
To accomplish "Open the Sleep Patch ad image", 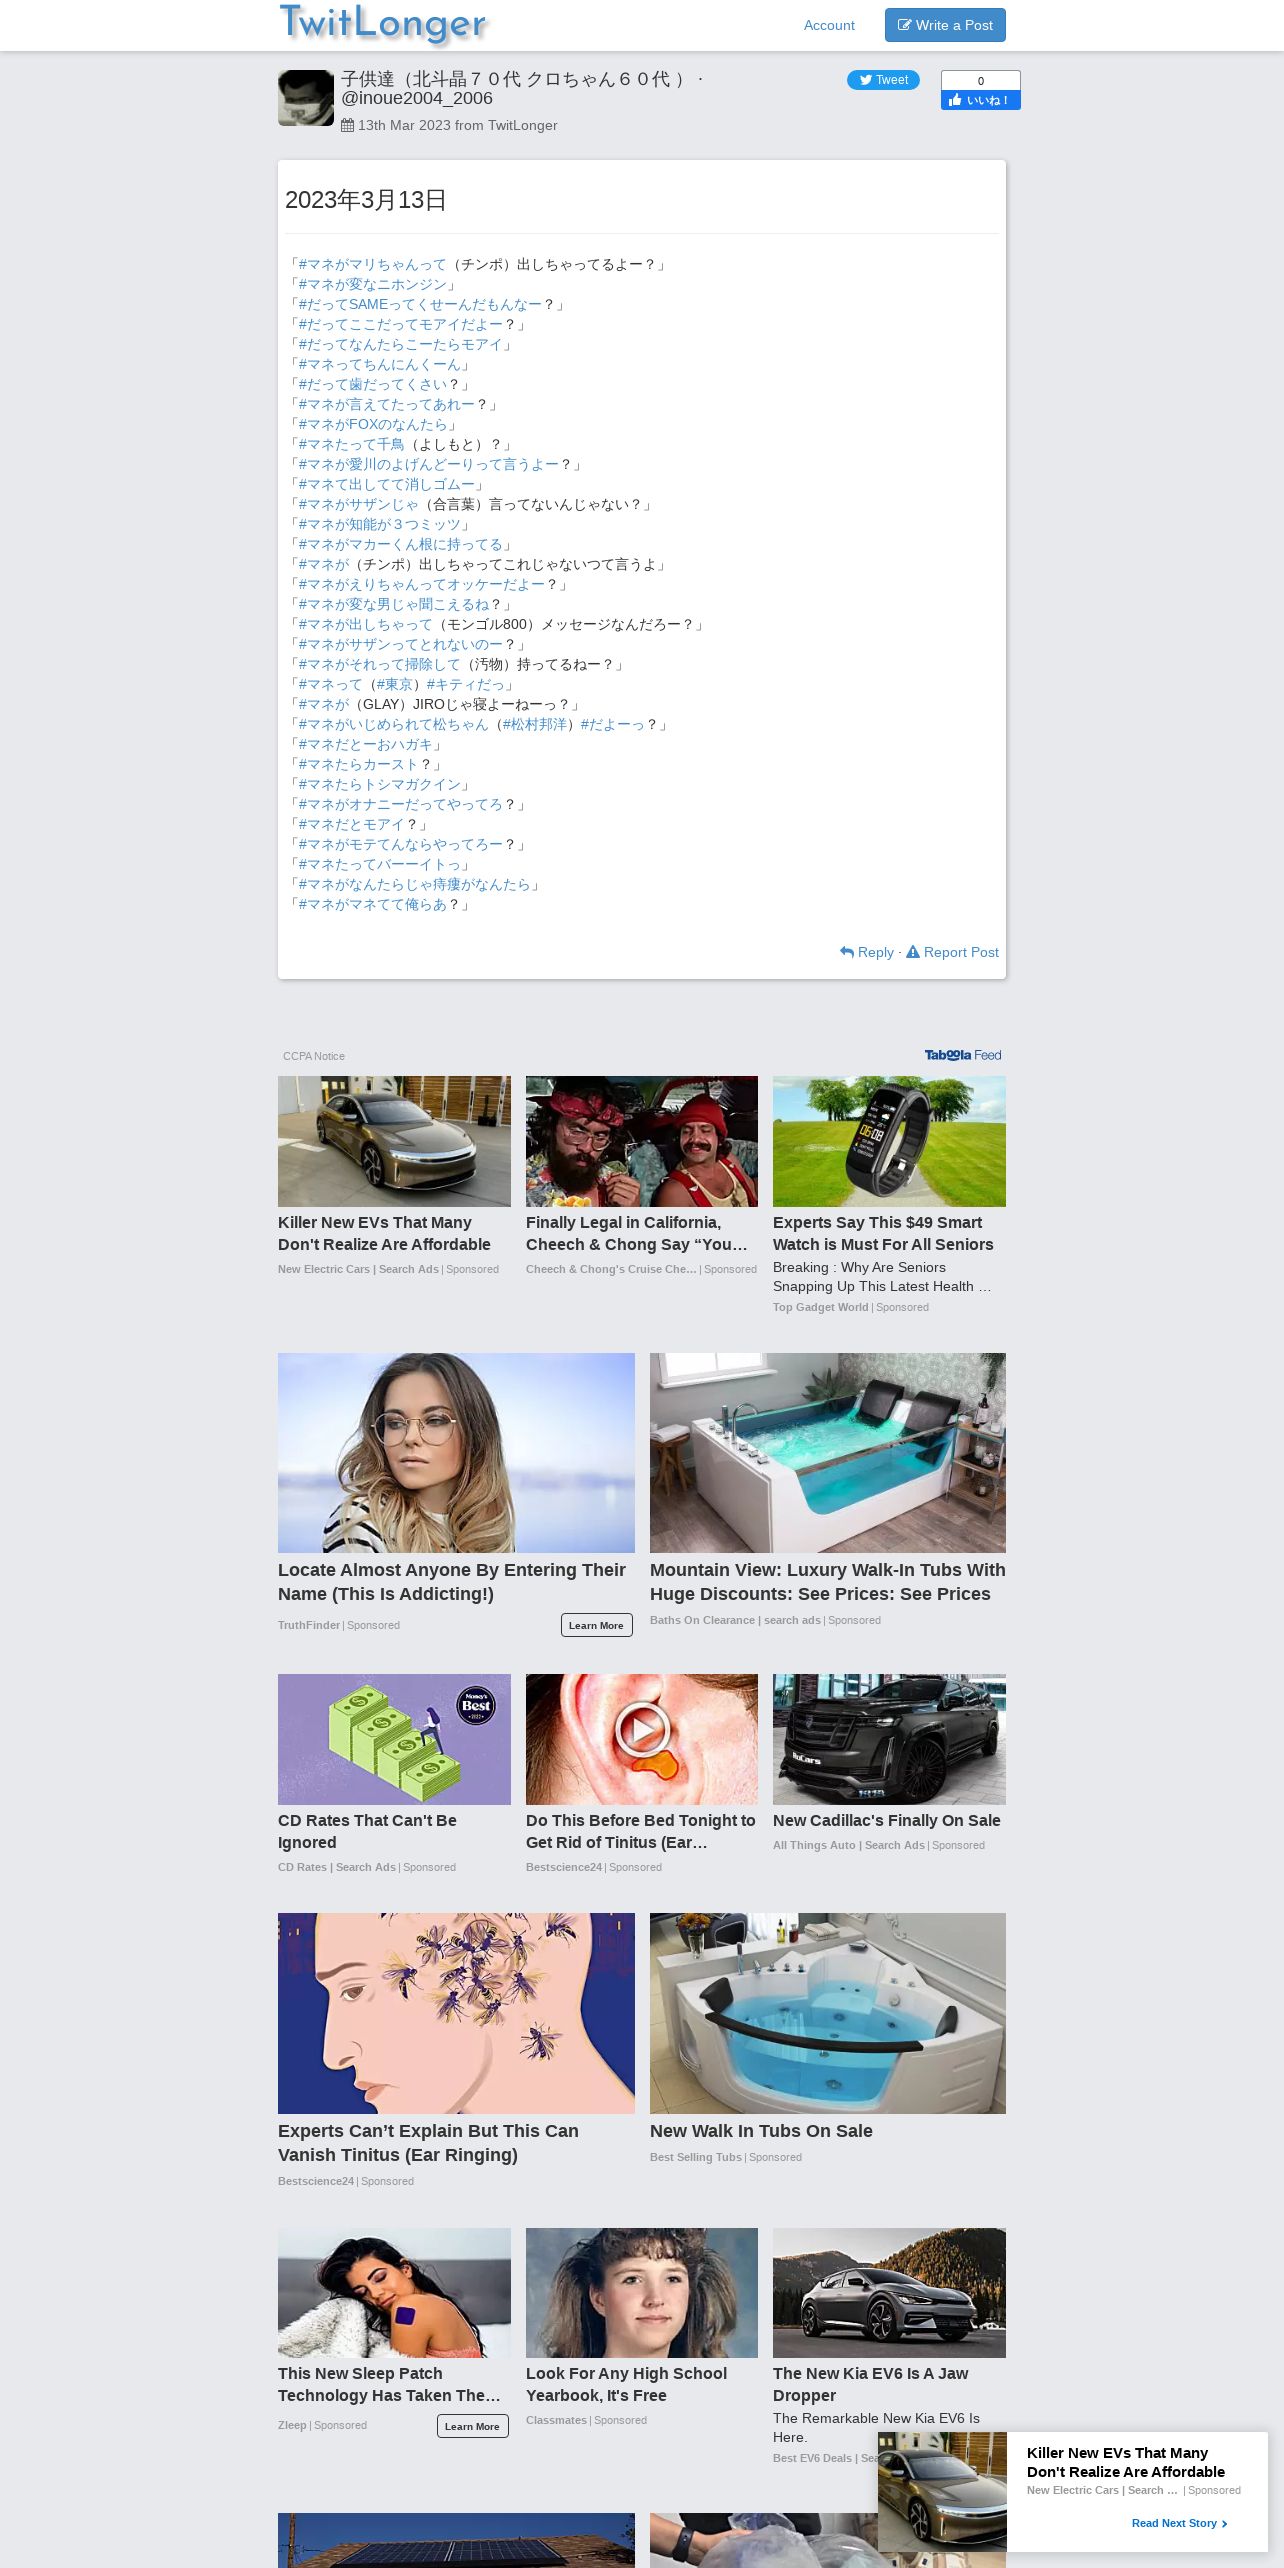I will pyautogui.click(x=394, y=2293).
